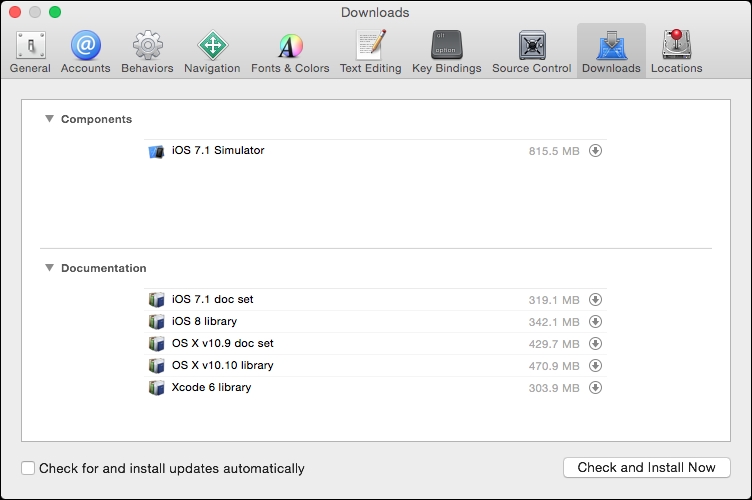Click the 319.1 MB size value
Image resolution: width=752 pixels, height=500 pixels.
tap(554, 301)
